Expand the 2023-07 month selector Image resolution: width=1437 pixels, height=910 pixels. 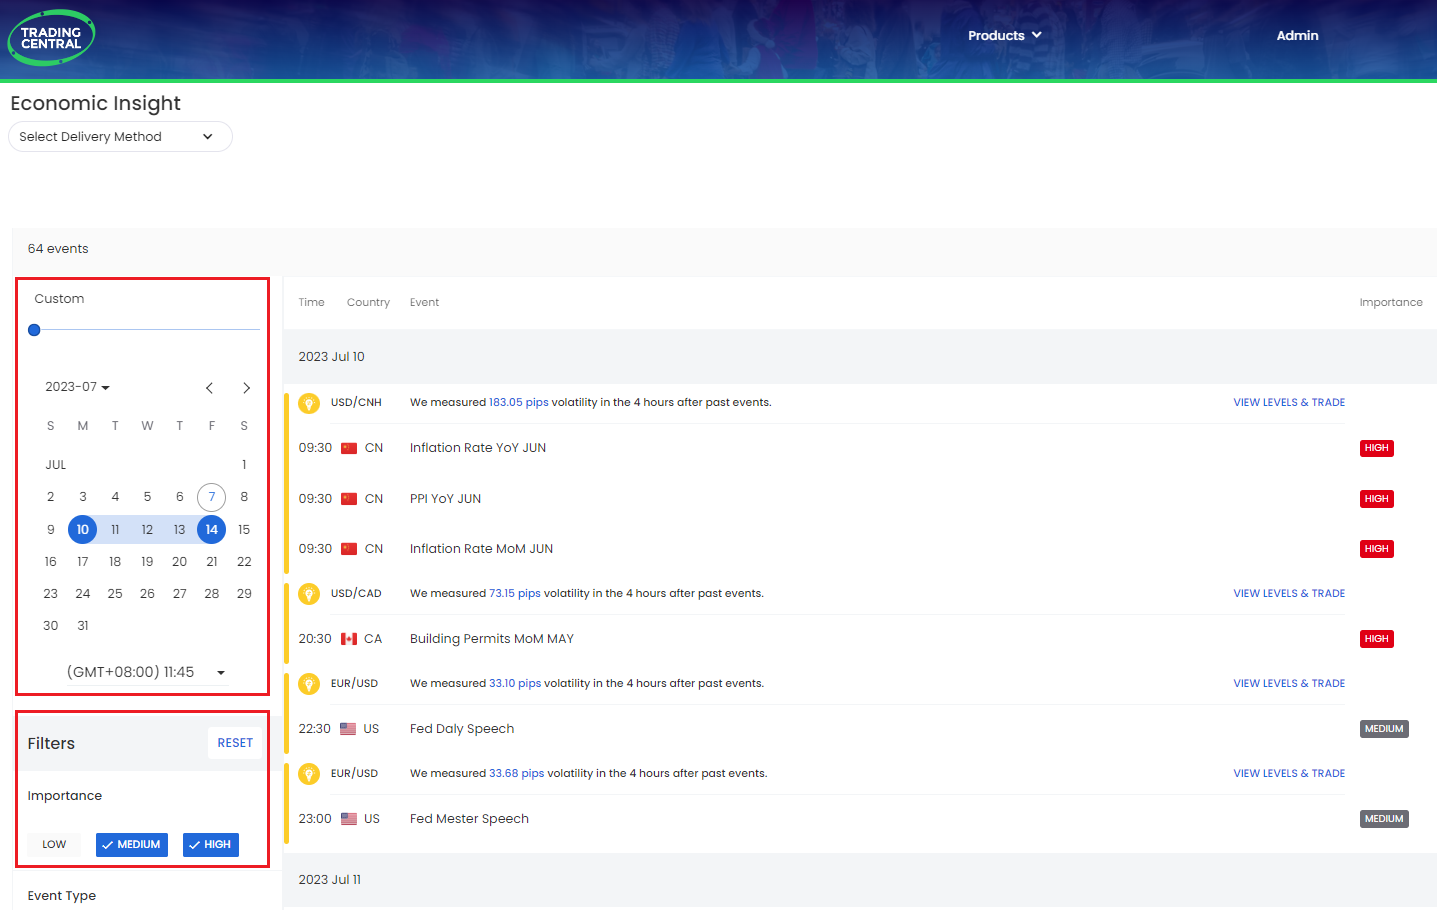(78, 387)
